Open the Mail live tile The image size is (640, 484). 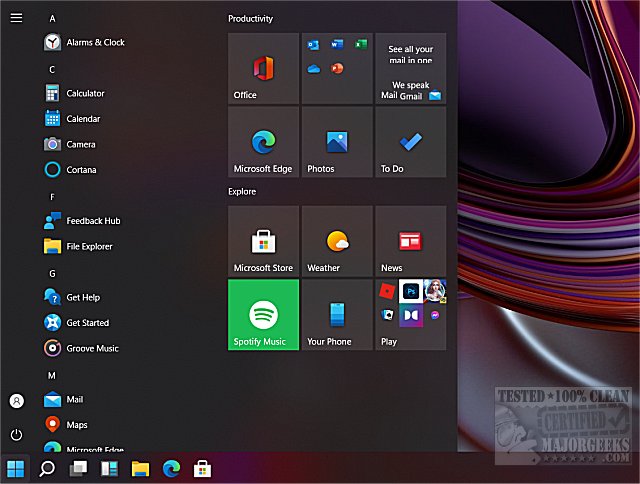pyautogui.click(x=410, y=68)
